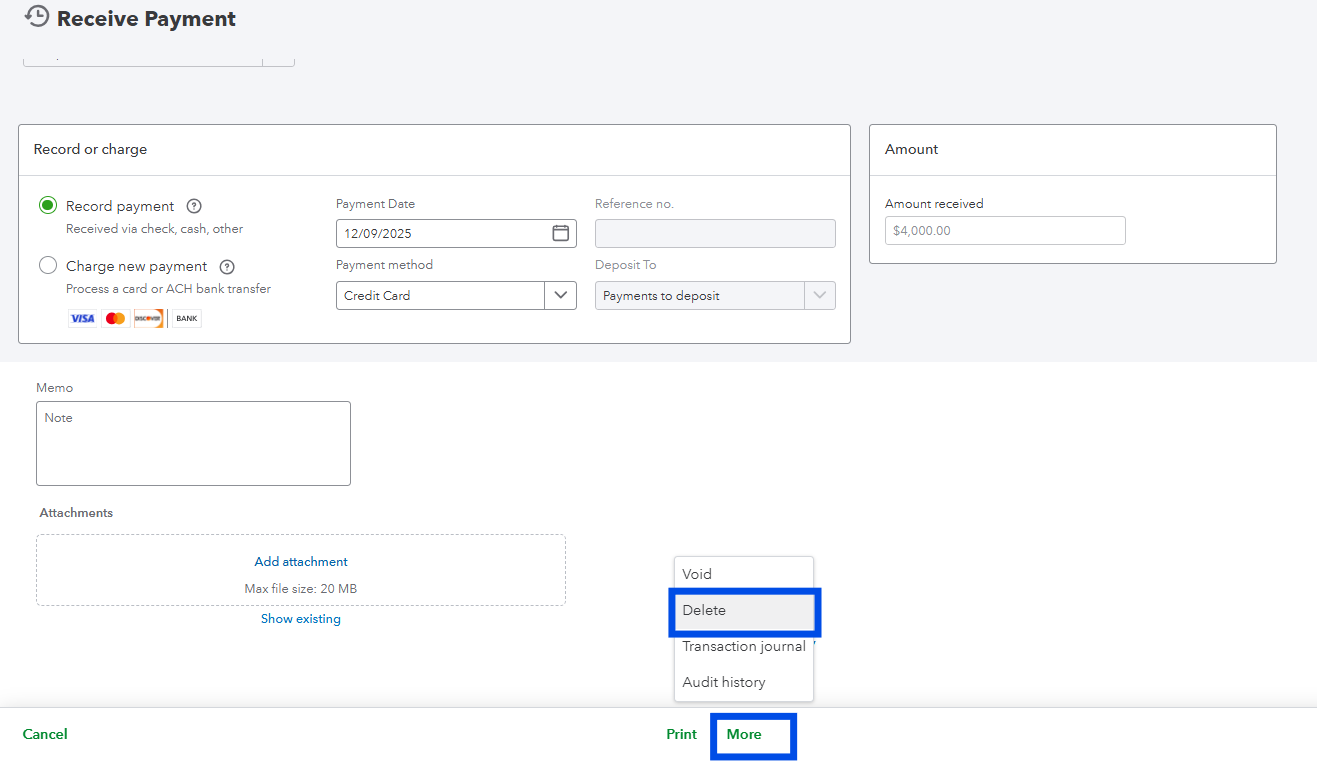Choose Void from the More menu
The width and height of the screenshot is (1317, 761).
pyautogui.click(x=697, y=574)
